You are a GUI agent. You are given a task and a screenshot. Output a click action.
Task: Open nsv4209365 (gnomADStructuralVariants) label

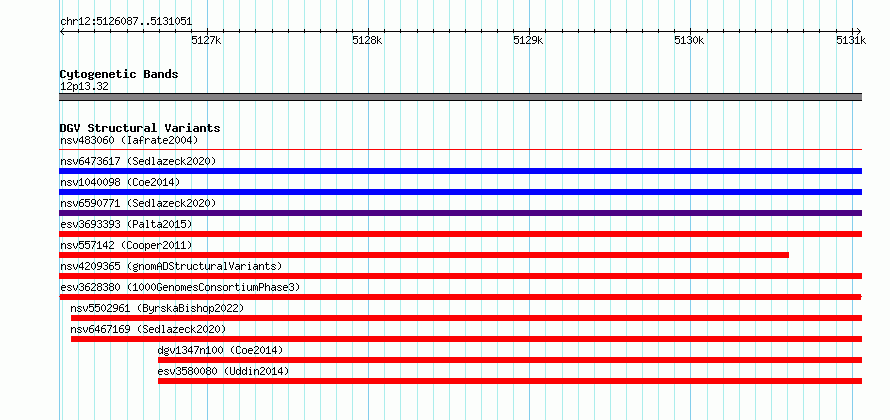171,266
